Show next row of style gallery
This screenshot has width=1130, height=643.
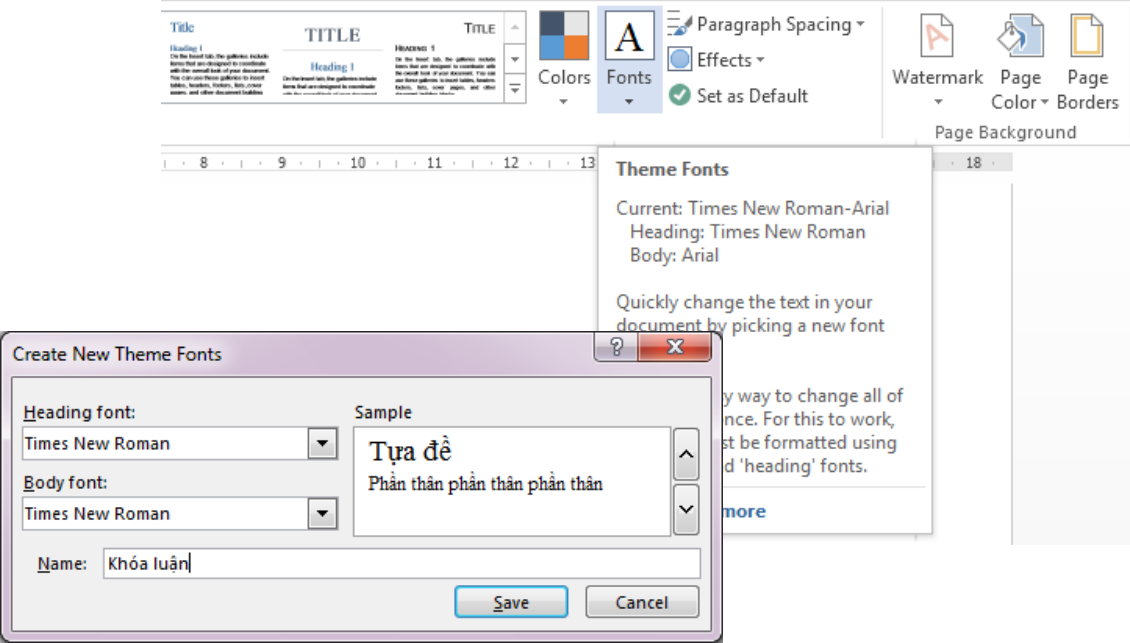pos(515,59)
